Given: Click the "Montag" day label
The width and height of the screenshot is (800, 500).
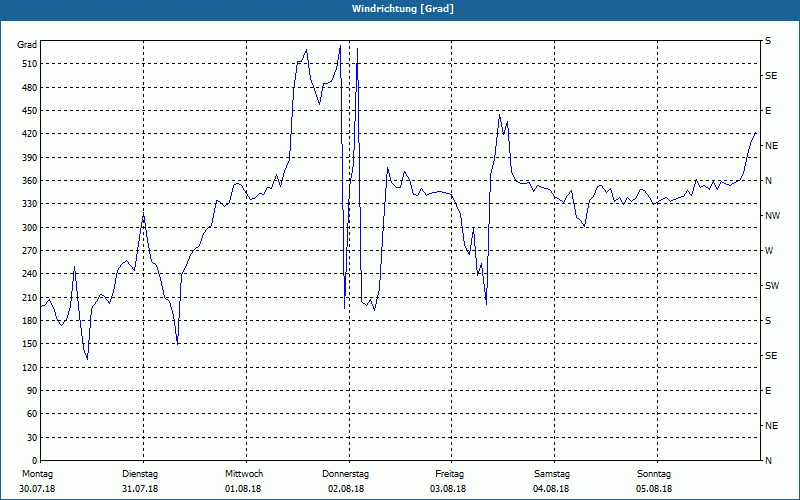Looking at the screenshot, I should pos(37,474).
